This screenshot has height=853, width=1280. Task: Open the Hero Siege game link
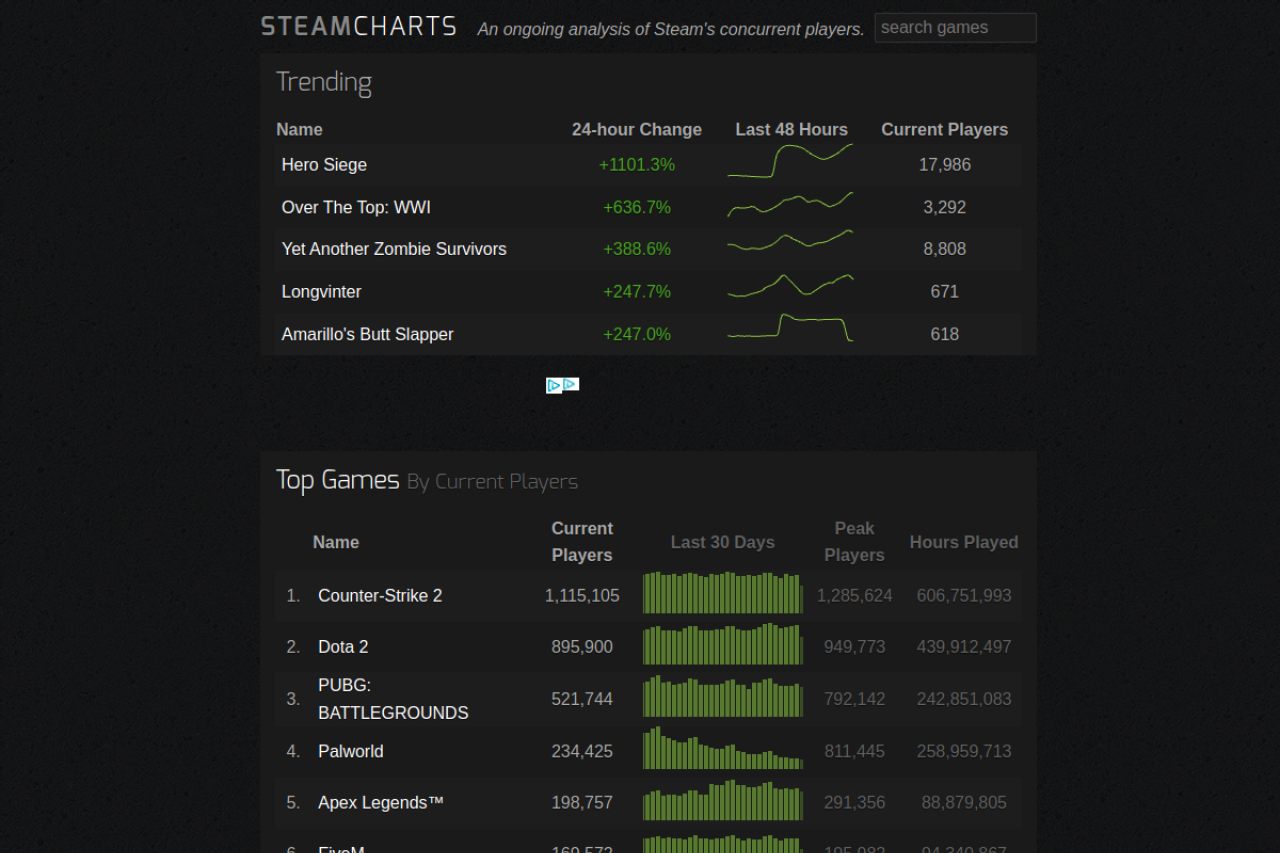pos(324,165)
